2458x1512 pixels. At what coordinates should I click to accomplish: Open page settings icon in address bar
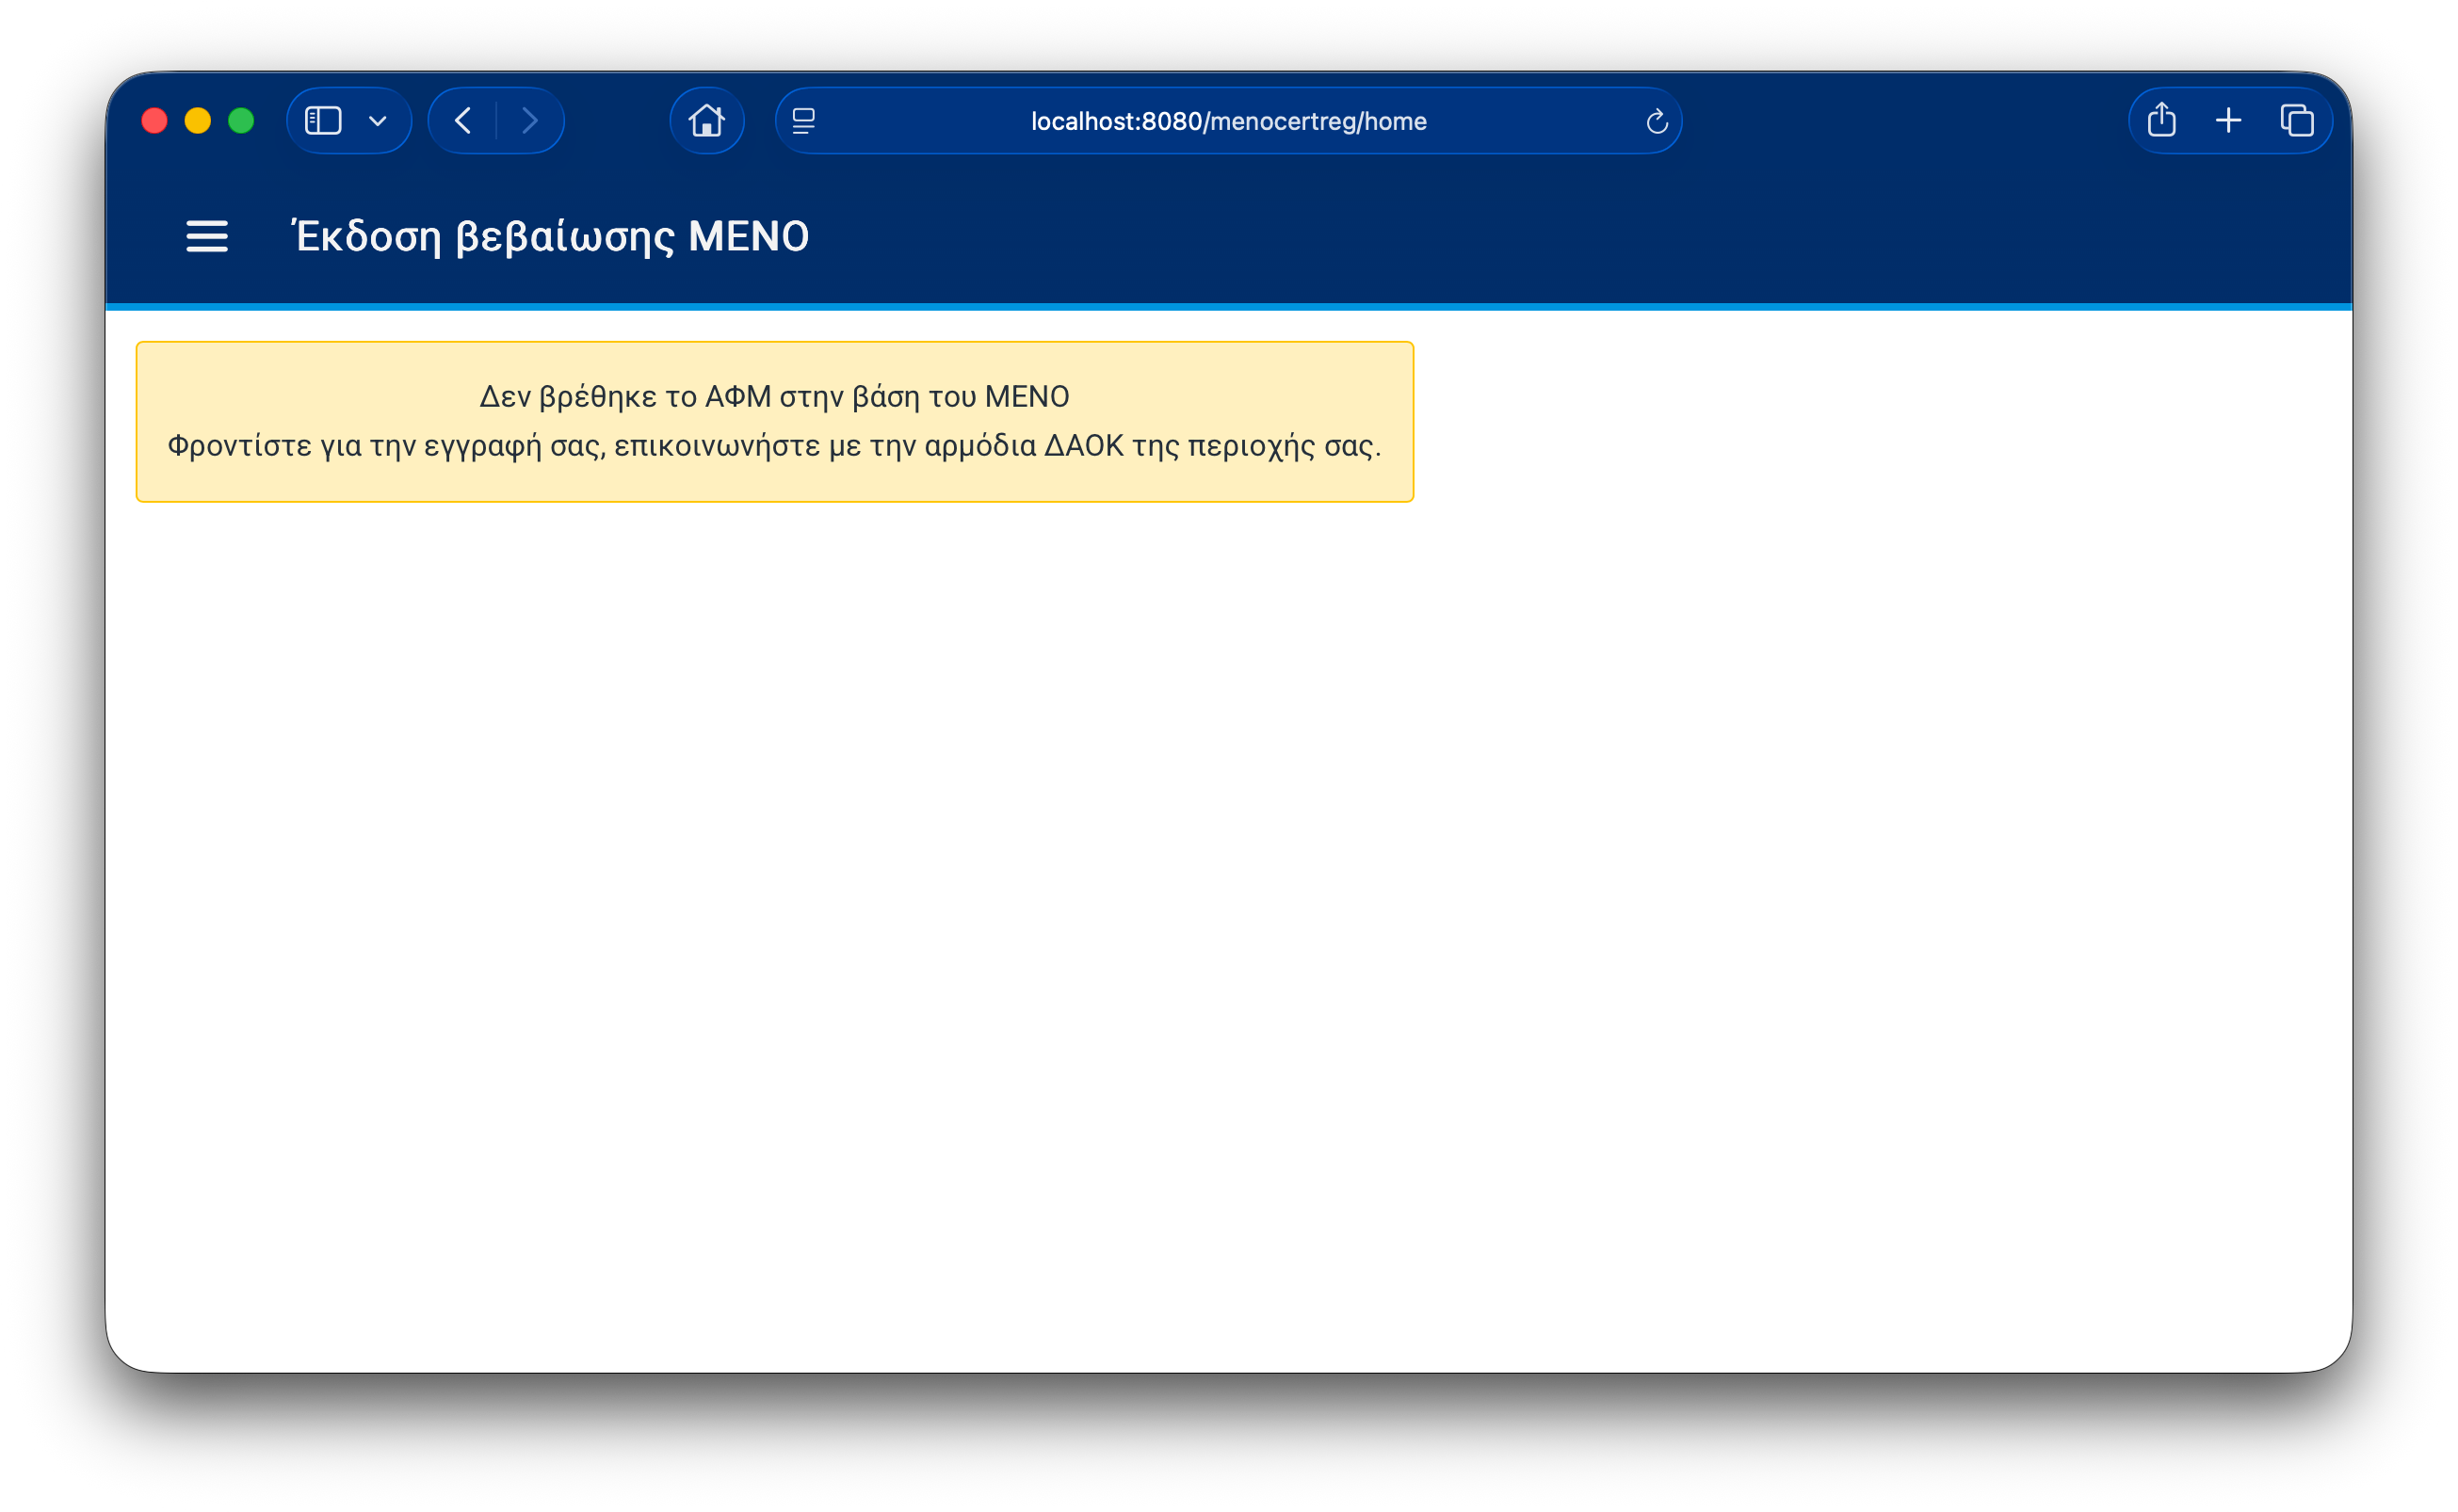803,121
